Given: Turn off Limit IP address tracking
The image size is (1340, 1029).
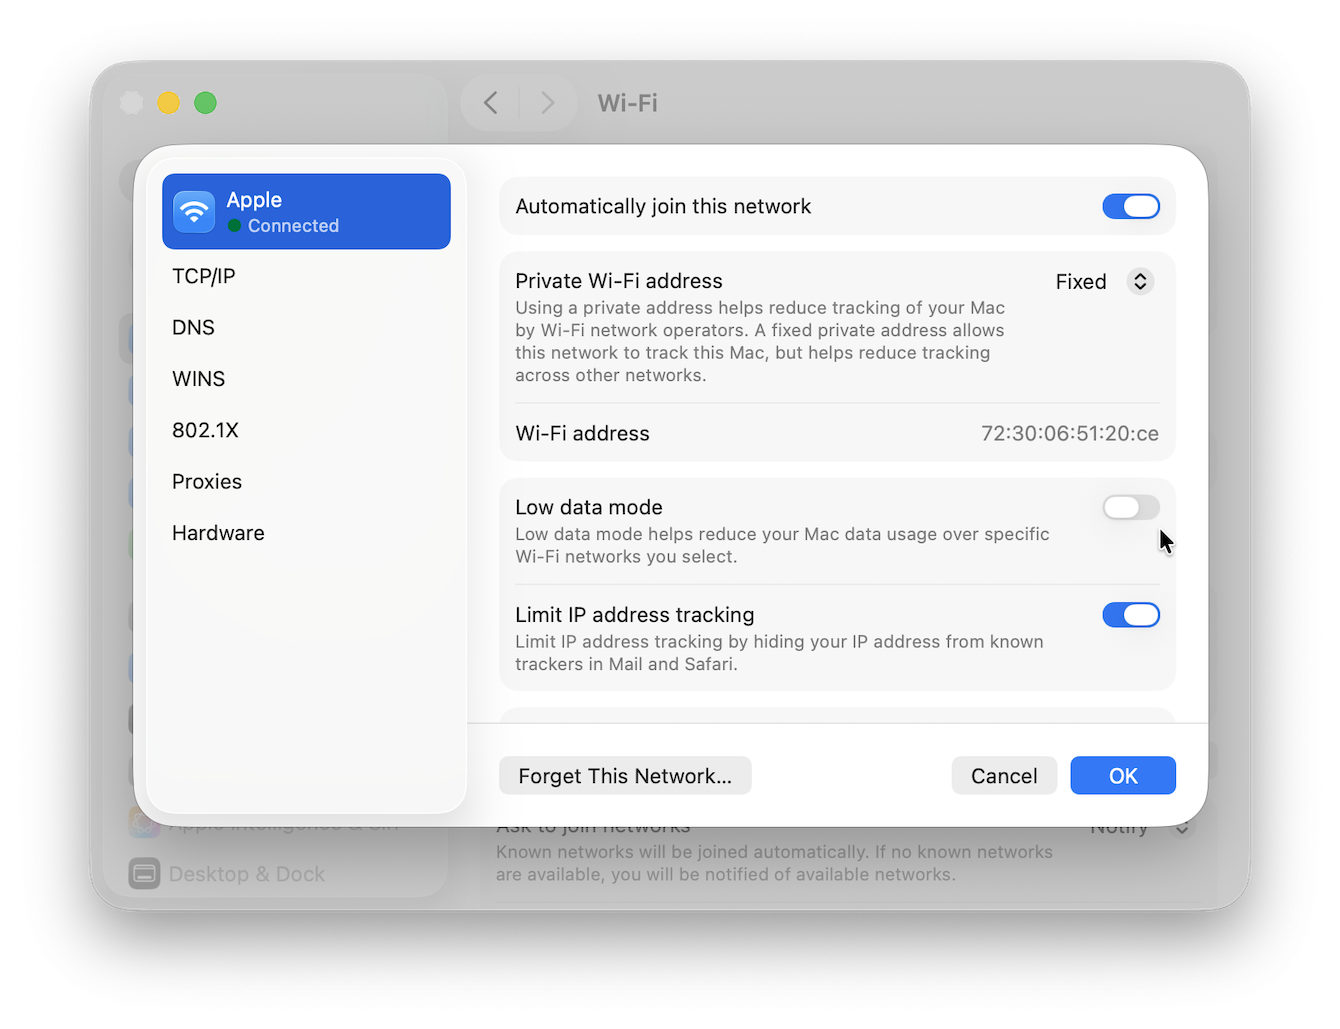Looking at the screenshot, I should tap(1131, 614).
